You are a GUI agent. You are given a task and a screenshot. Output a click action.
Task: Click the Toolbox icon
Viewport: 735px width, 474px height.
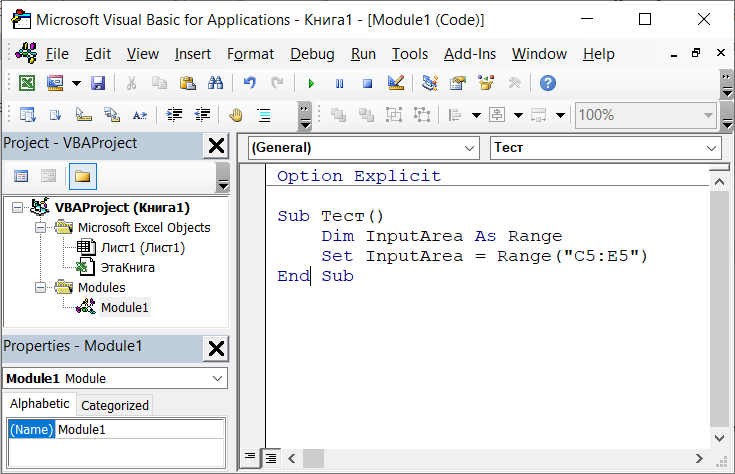[x=514, y=83]
